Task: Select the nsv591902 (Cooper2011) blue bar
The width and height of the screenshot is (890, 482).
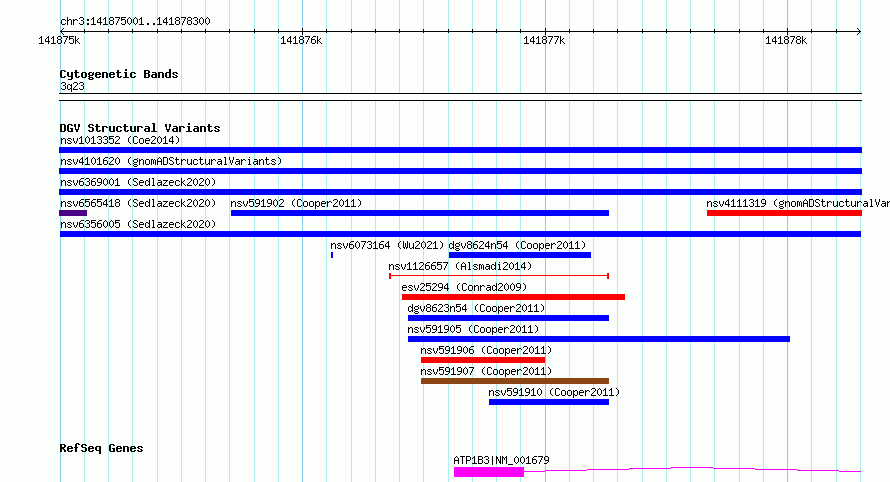Action: 419,213
